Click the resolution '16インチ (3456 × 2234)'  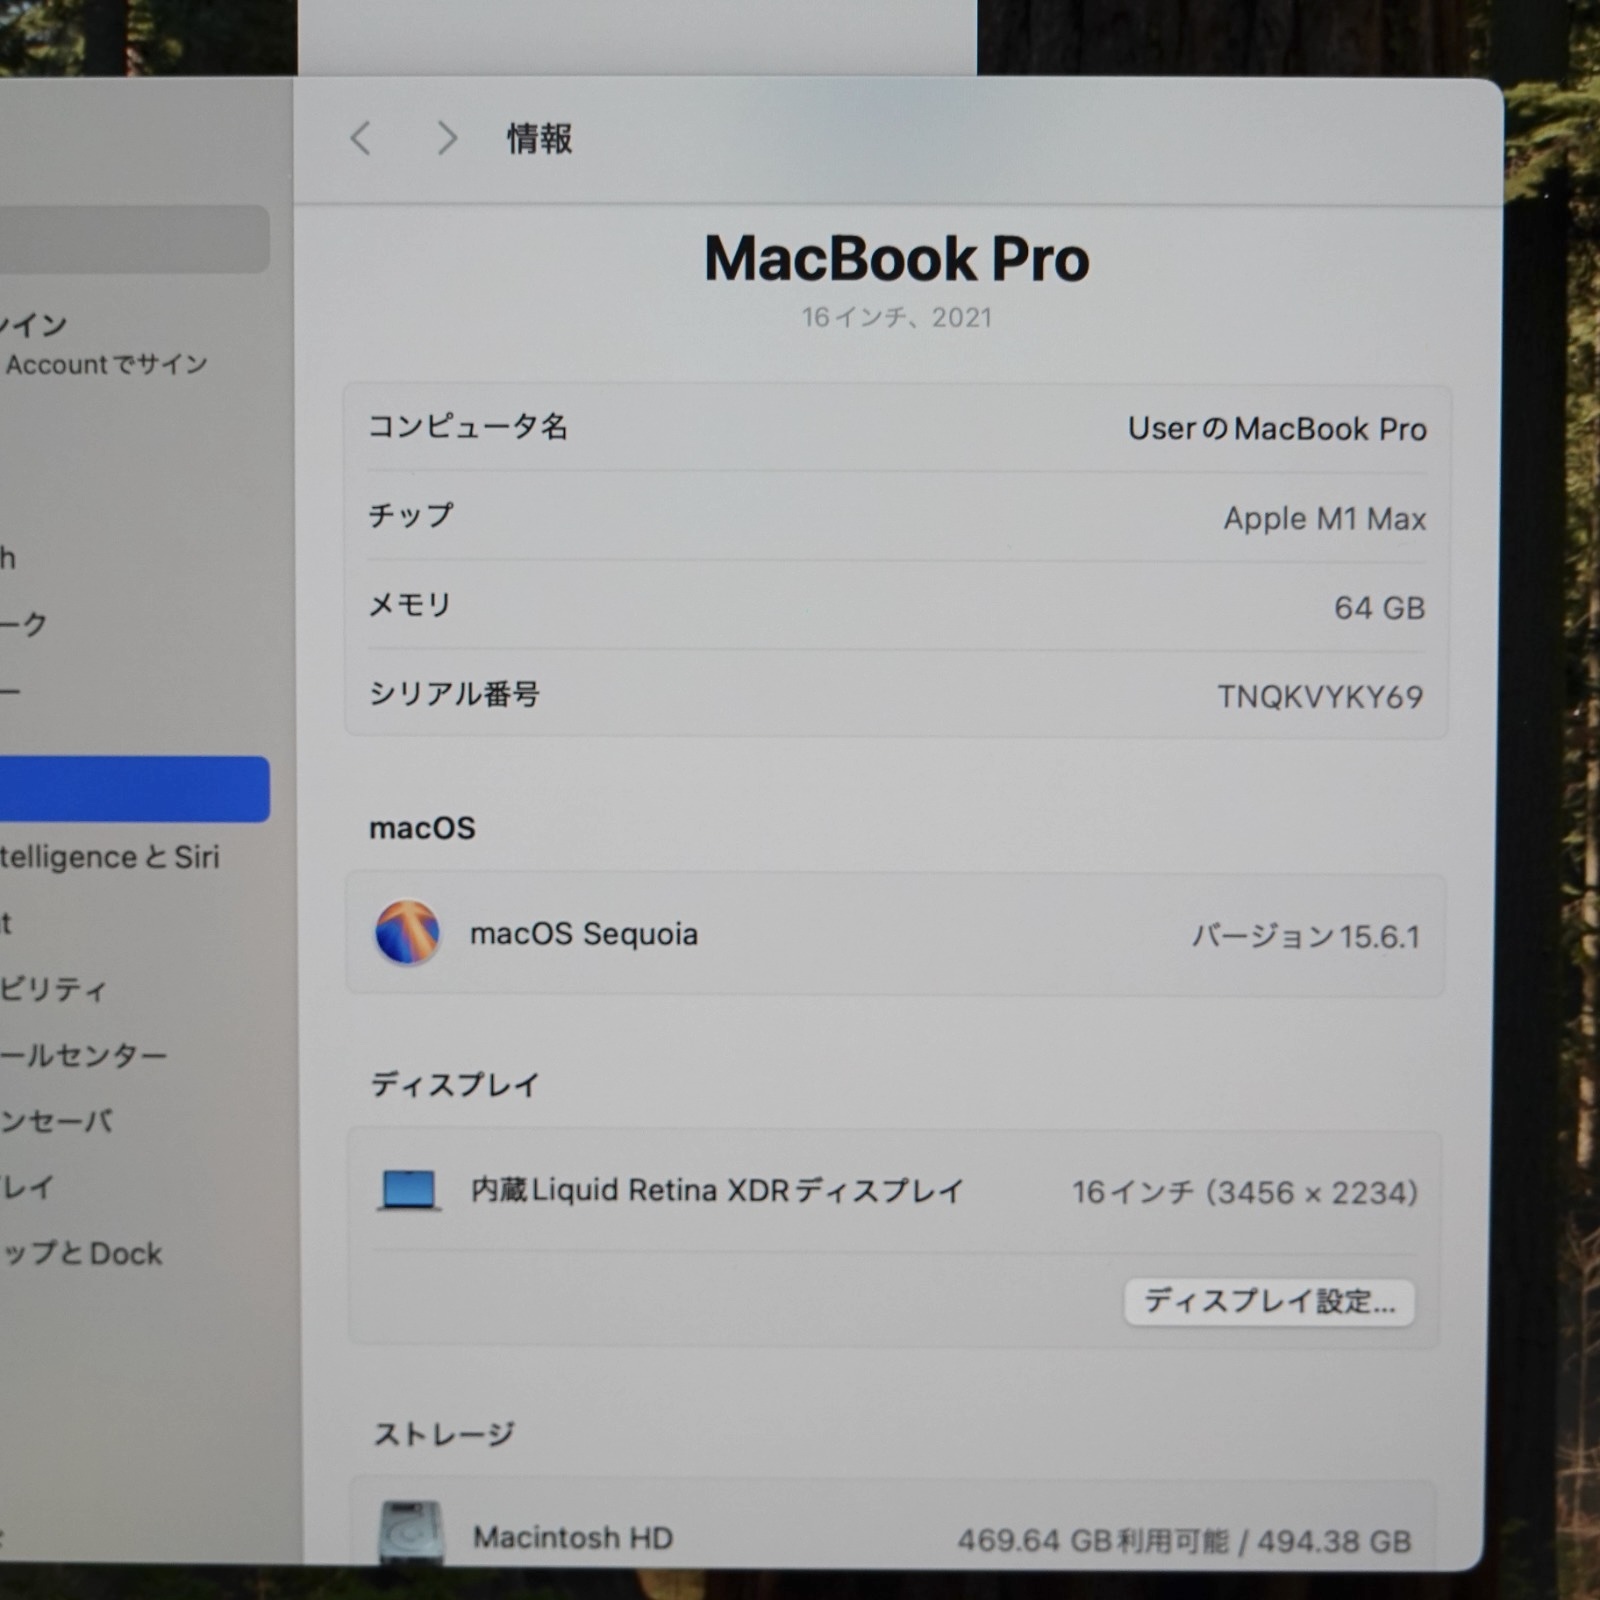1245,1192
